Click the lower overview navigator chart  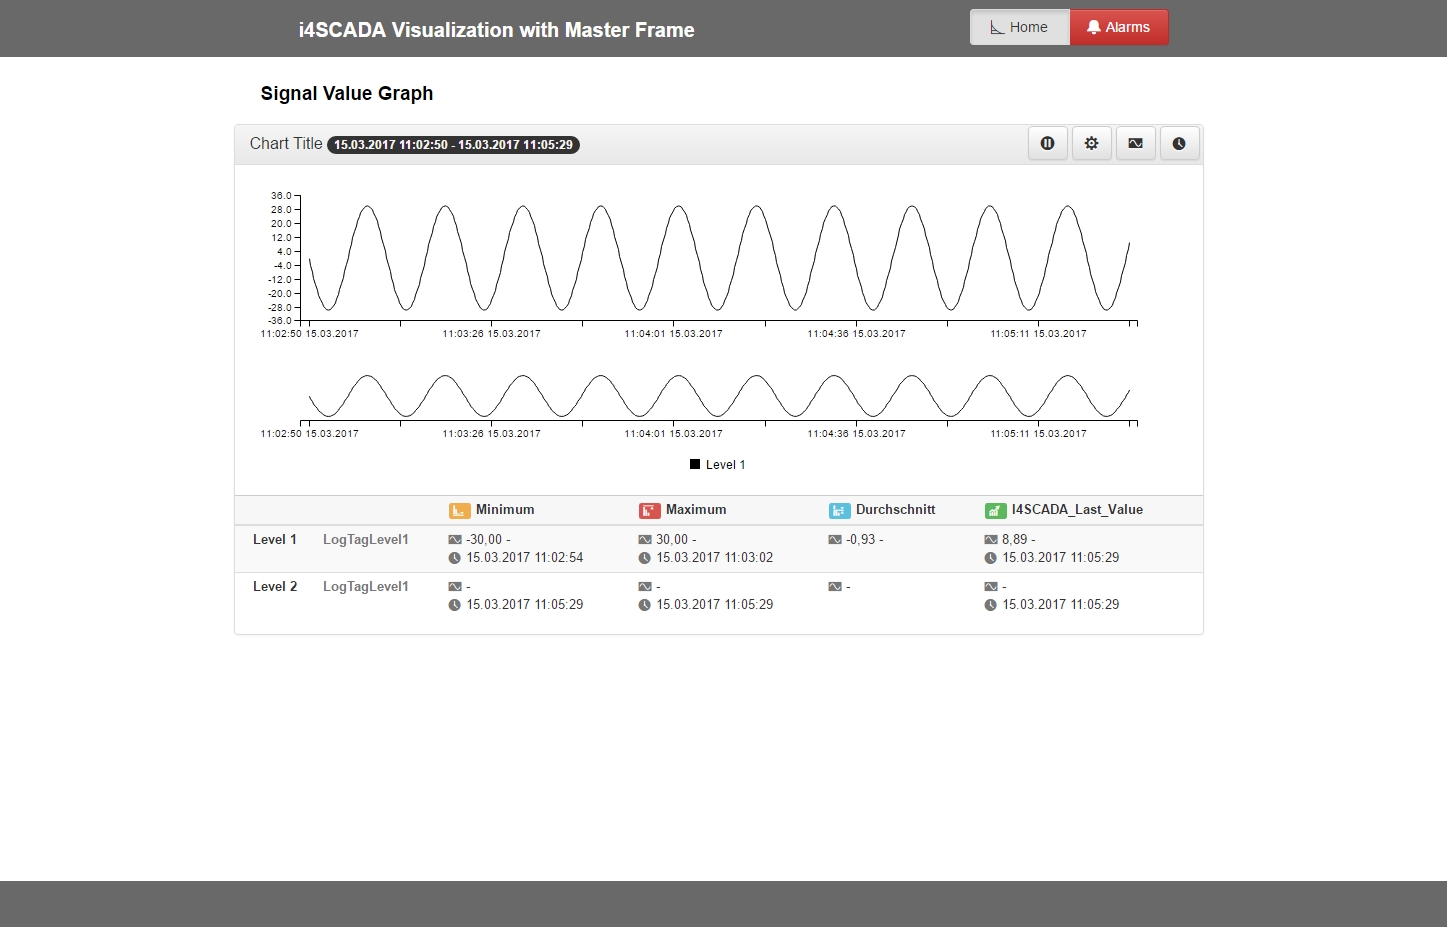[719, 396]
